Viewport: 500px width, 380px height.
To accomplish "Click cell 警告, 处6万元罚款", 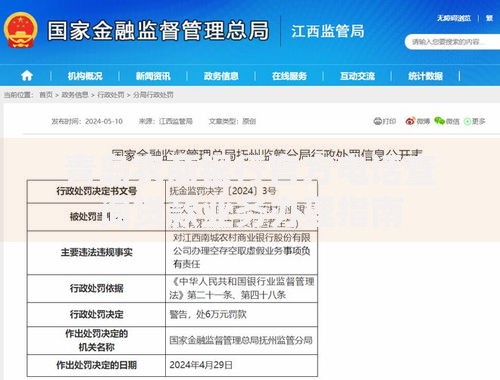I will click(x=241, y=314).
